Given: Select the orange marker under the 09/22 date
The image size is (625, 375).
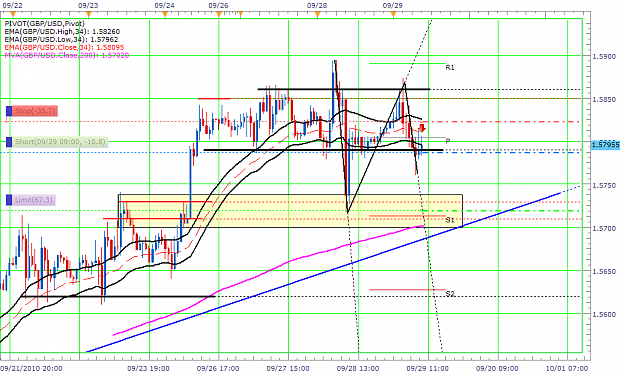Looking at the screenshot, I should [13, 14].
